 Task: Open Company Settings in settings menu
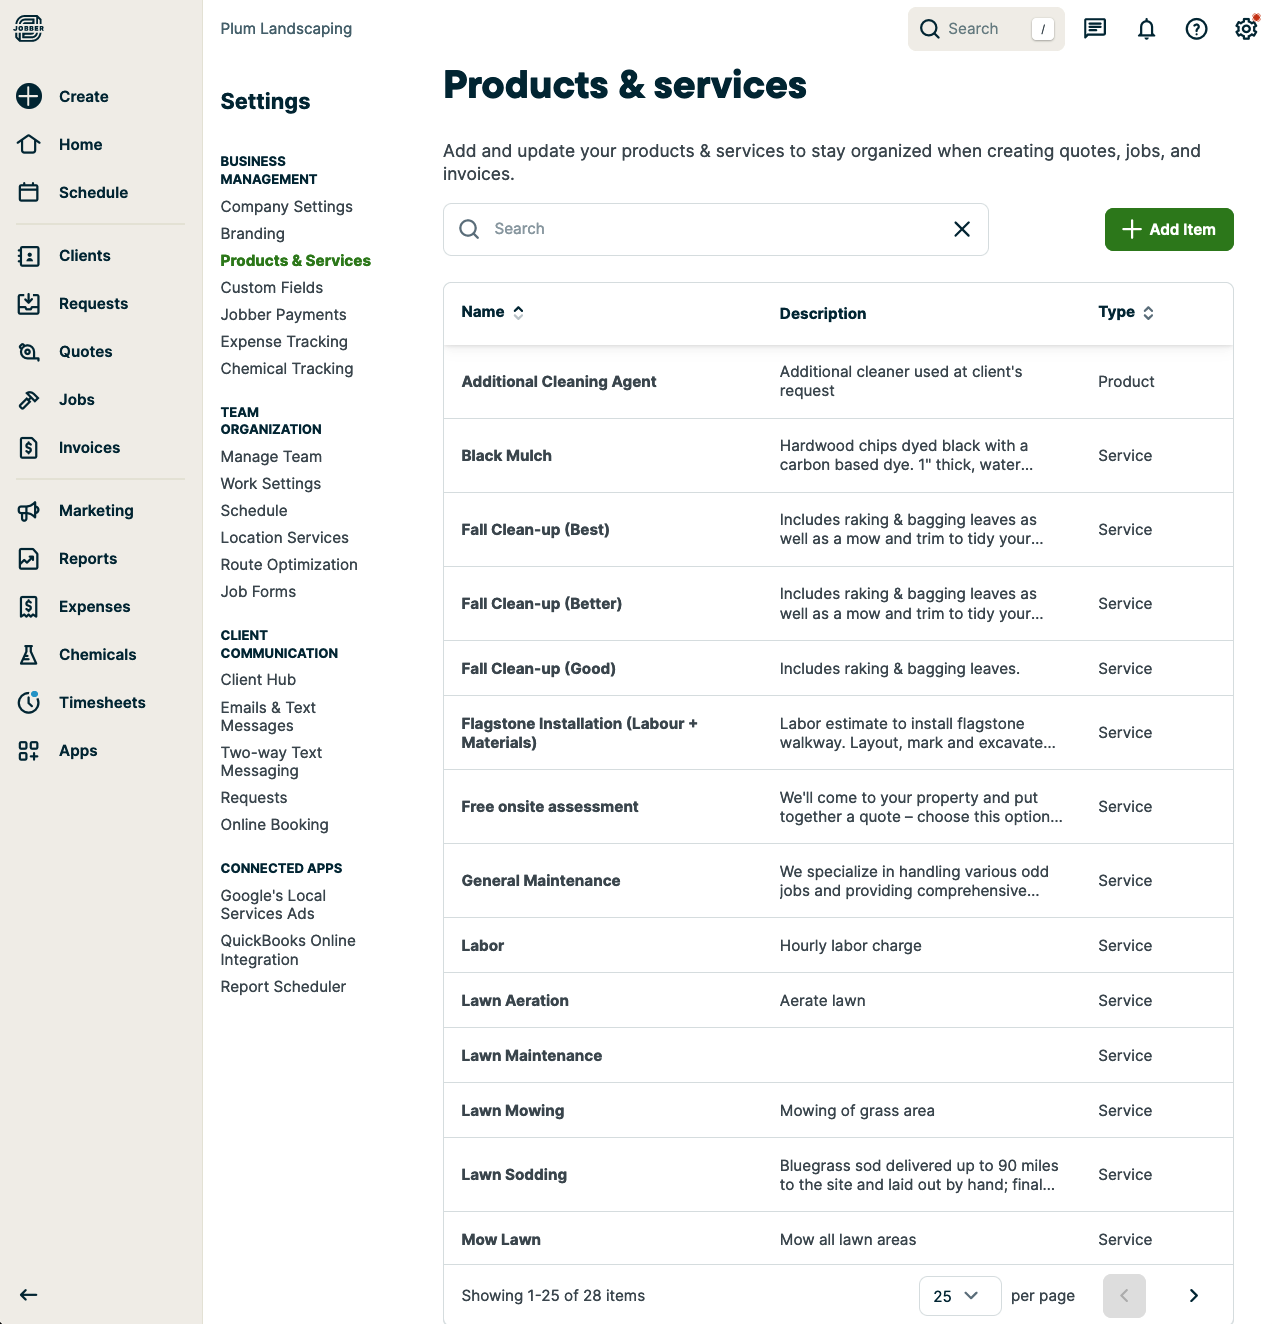[x=286, y=207]
